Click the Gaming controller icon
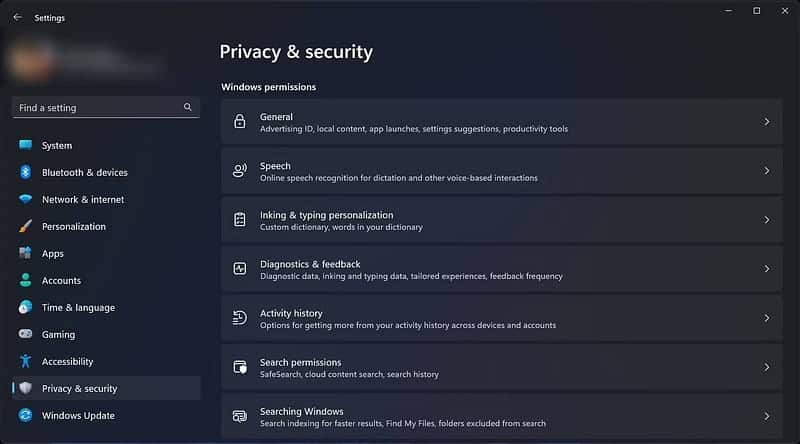 (25, 334)
